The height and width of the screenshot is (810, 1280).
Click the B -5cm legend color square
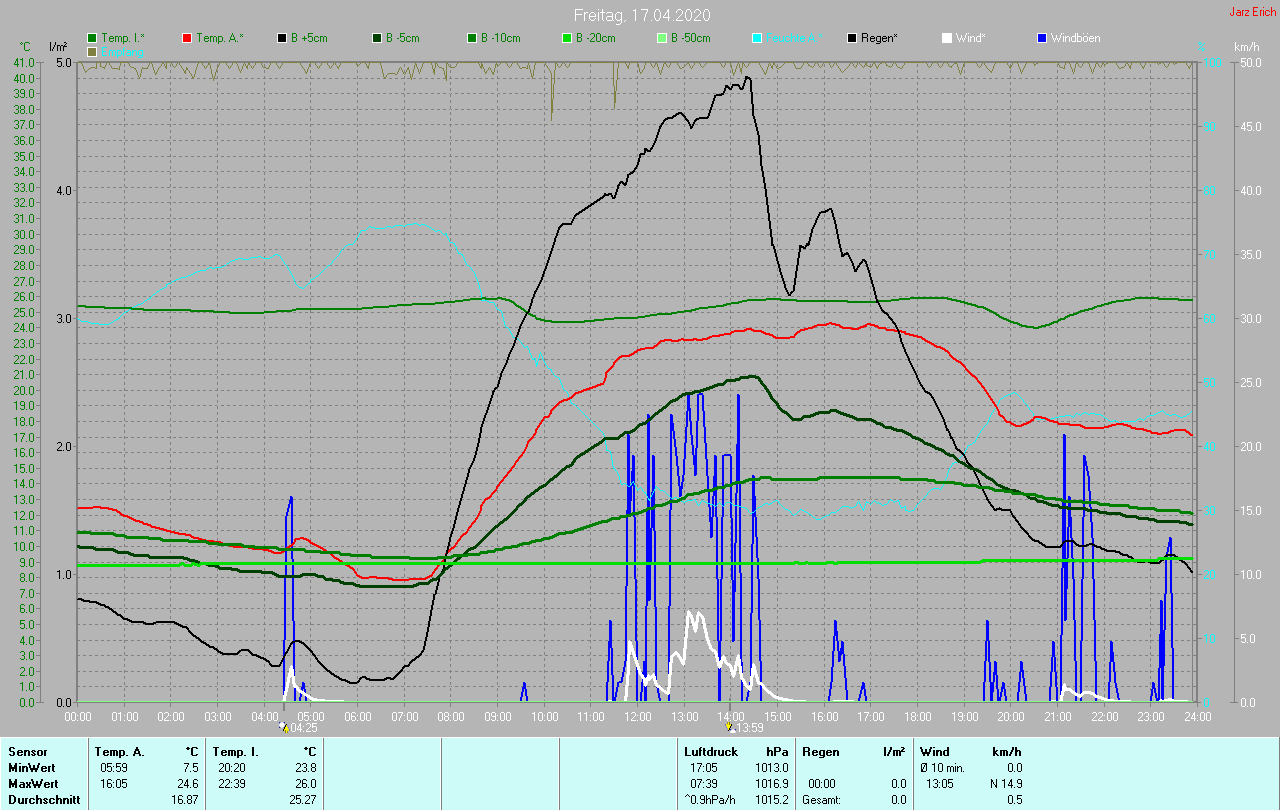(x=377, y=38)
